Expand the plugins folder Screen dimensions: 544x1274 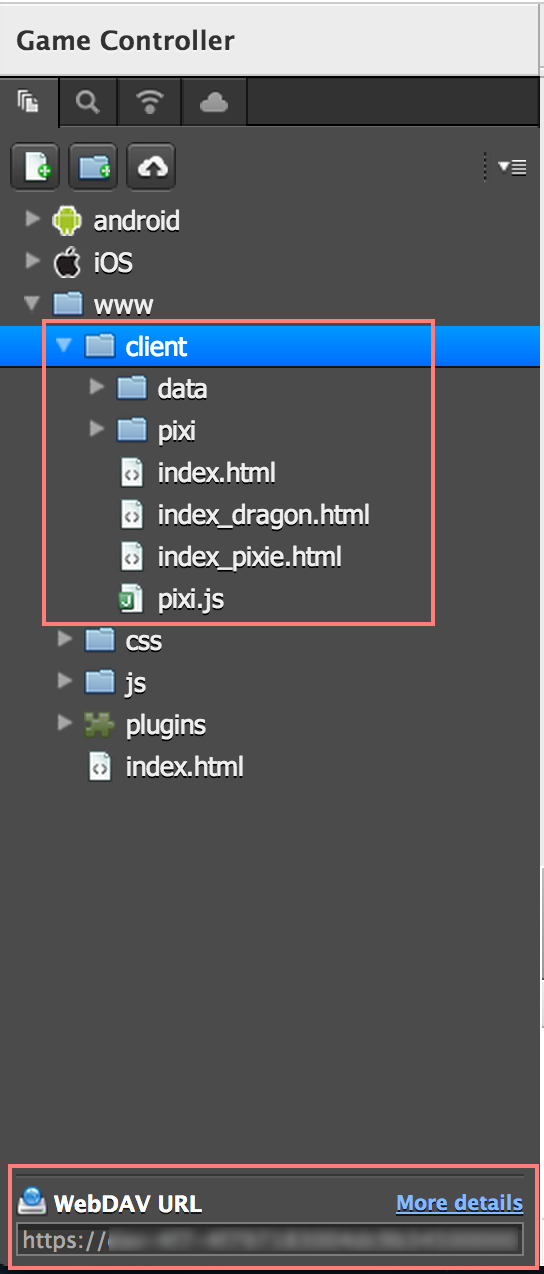pyautogui.click(x=65, y=723)
